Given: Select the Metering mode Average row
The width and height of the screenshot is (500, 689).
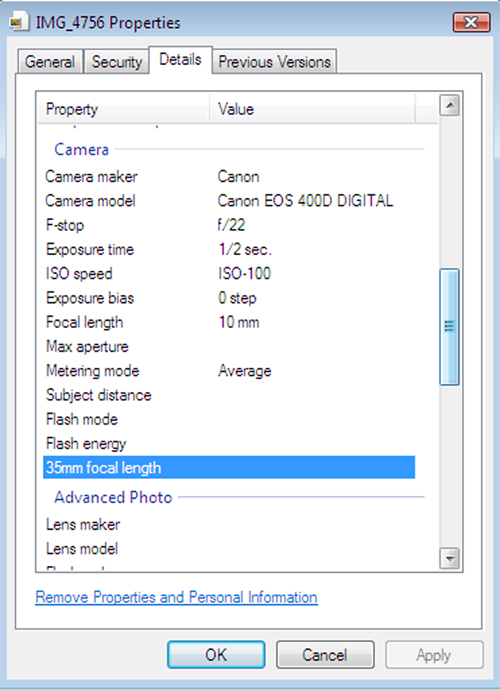Looking at the screenshot, I should [x=229, y=371].
